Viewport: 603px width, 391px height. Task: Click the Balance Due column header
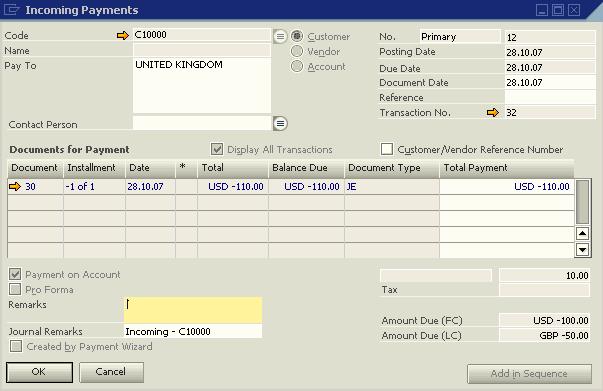[x=306, y=168]
